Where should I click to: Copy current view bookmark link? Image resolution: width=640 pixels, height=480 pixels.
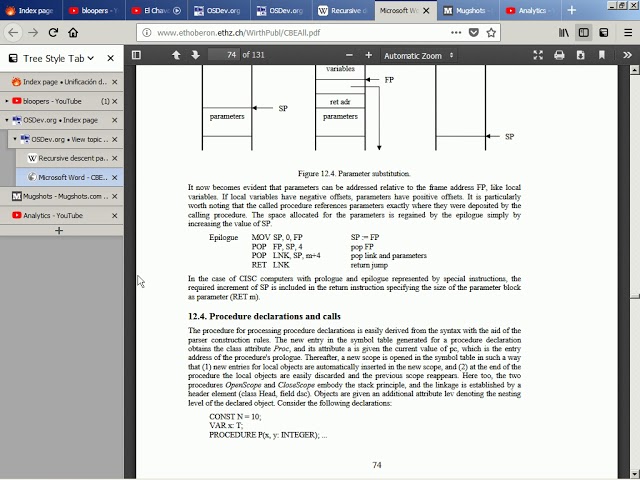602,55
